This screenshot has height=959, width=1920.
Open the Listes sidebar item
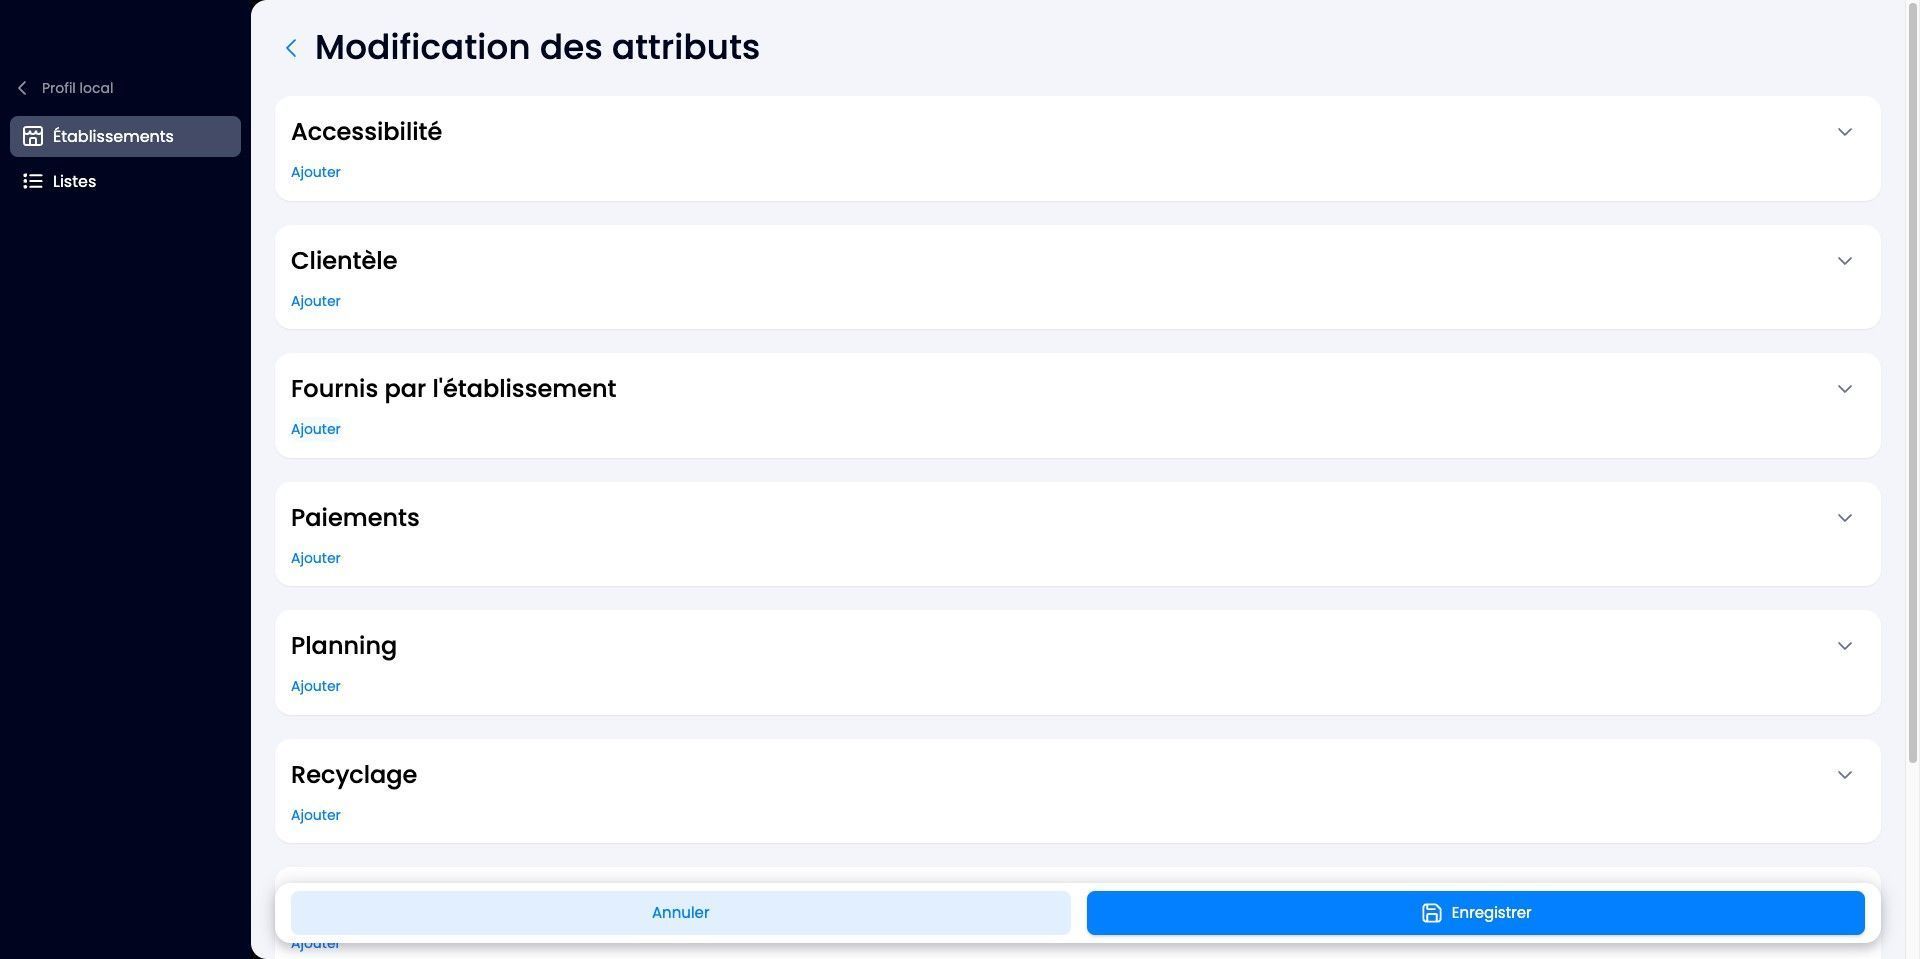[x=125, y=181]
